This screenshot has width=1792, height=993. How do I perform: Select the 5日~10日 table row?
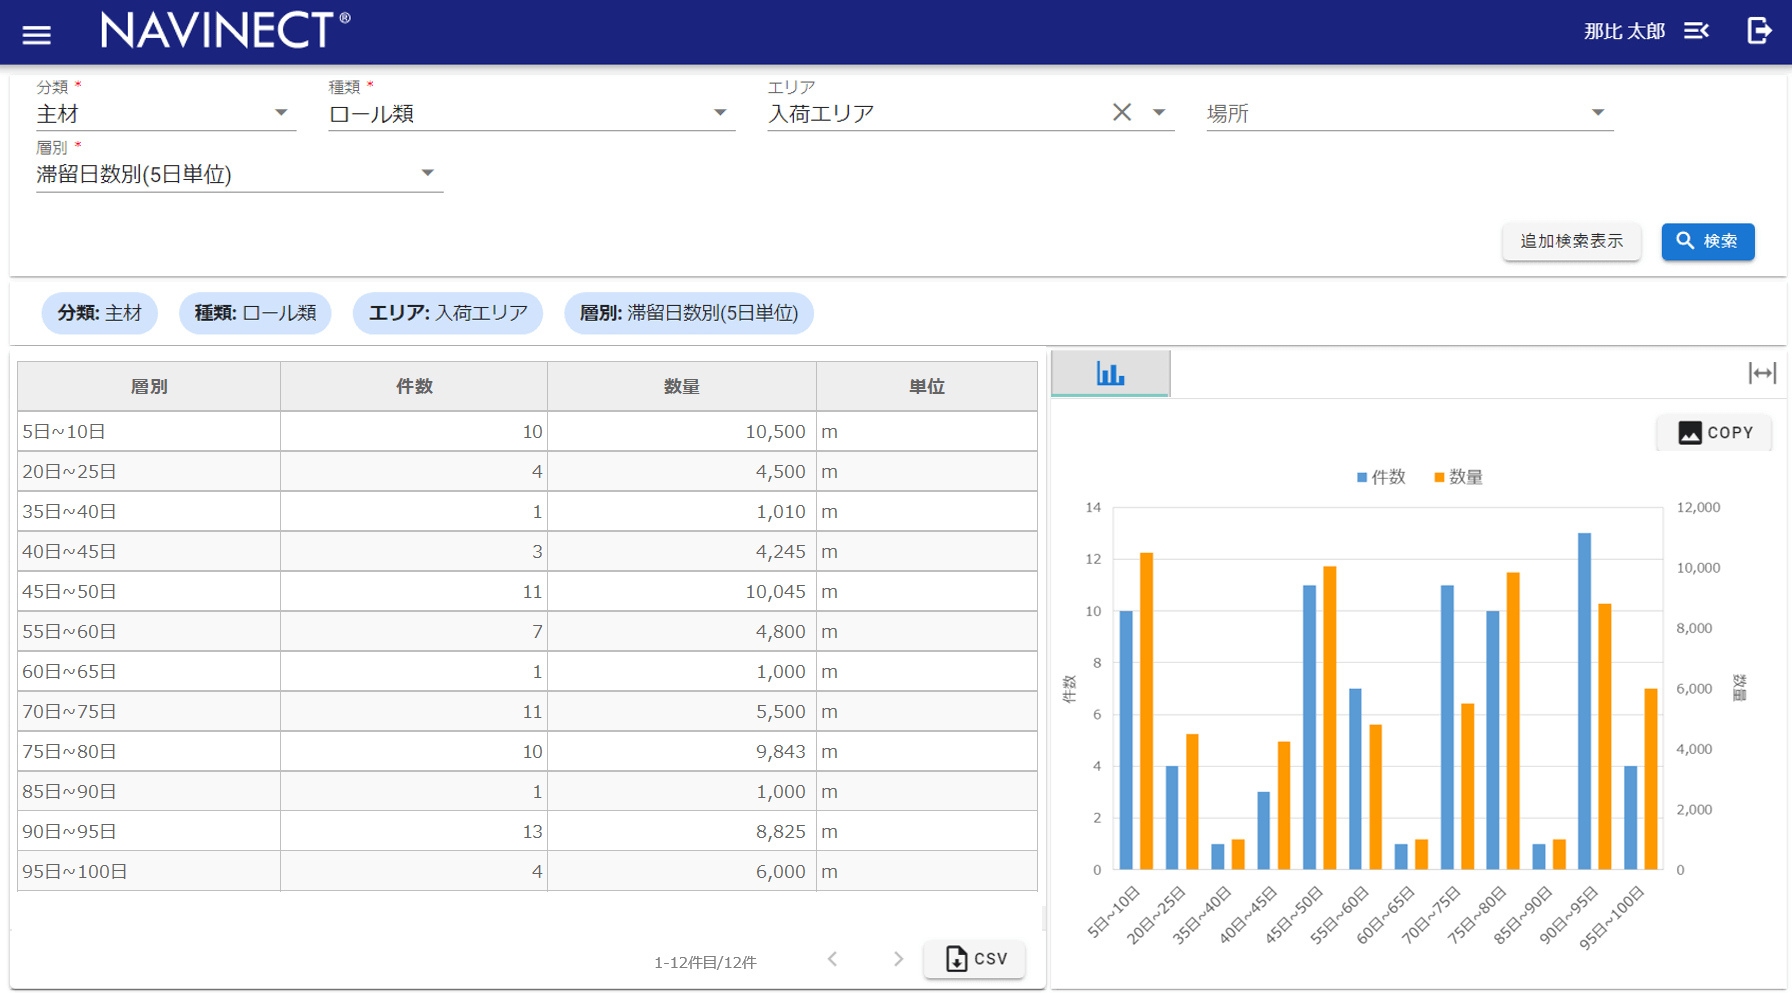pos(527,431)
